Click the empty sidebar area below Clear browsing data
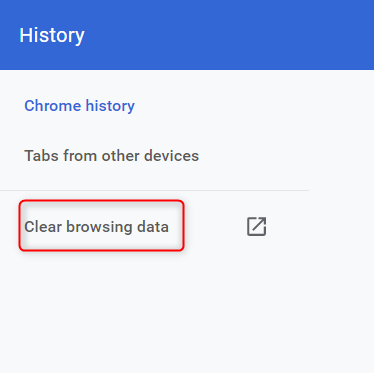 pyautogui.click(x=154, y=313)
